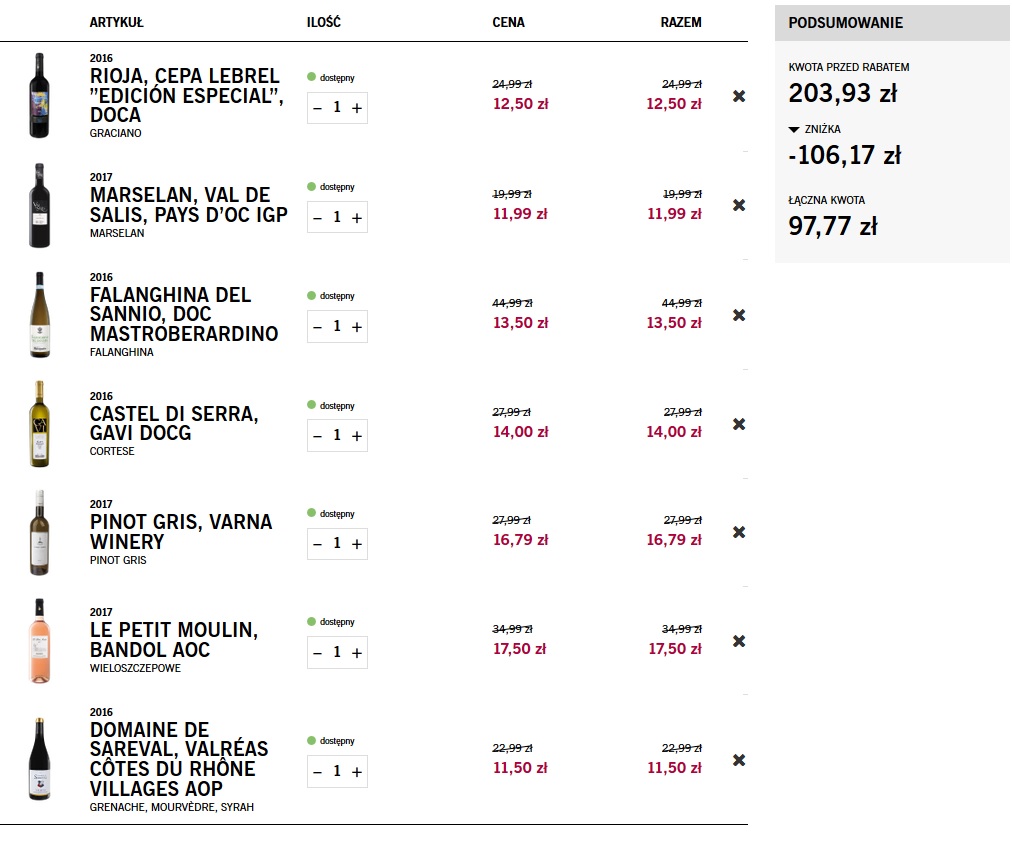Increase quantity of Rioja Cepa Lebrel
Image resolution: width=1012 pixels, height=841 pixels.
[x=357, y=108]
